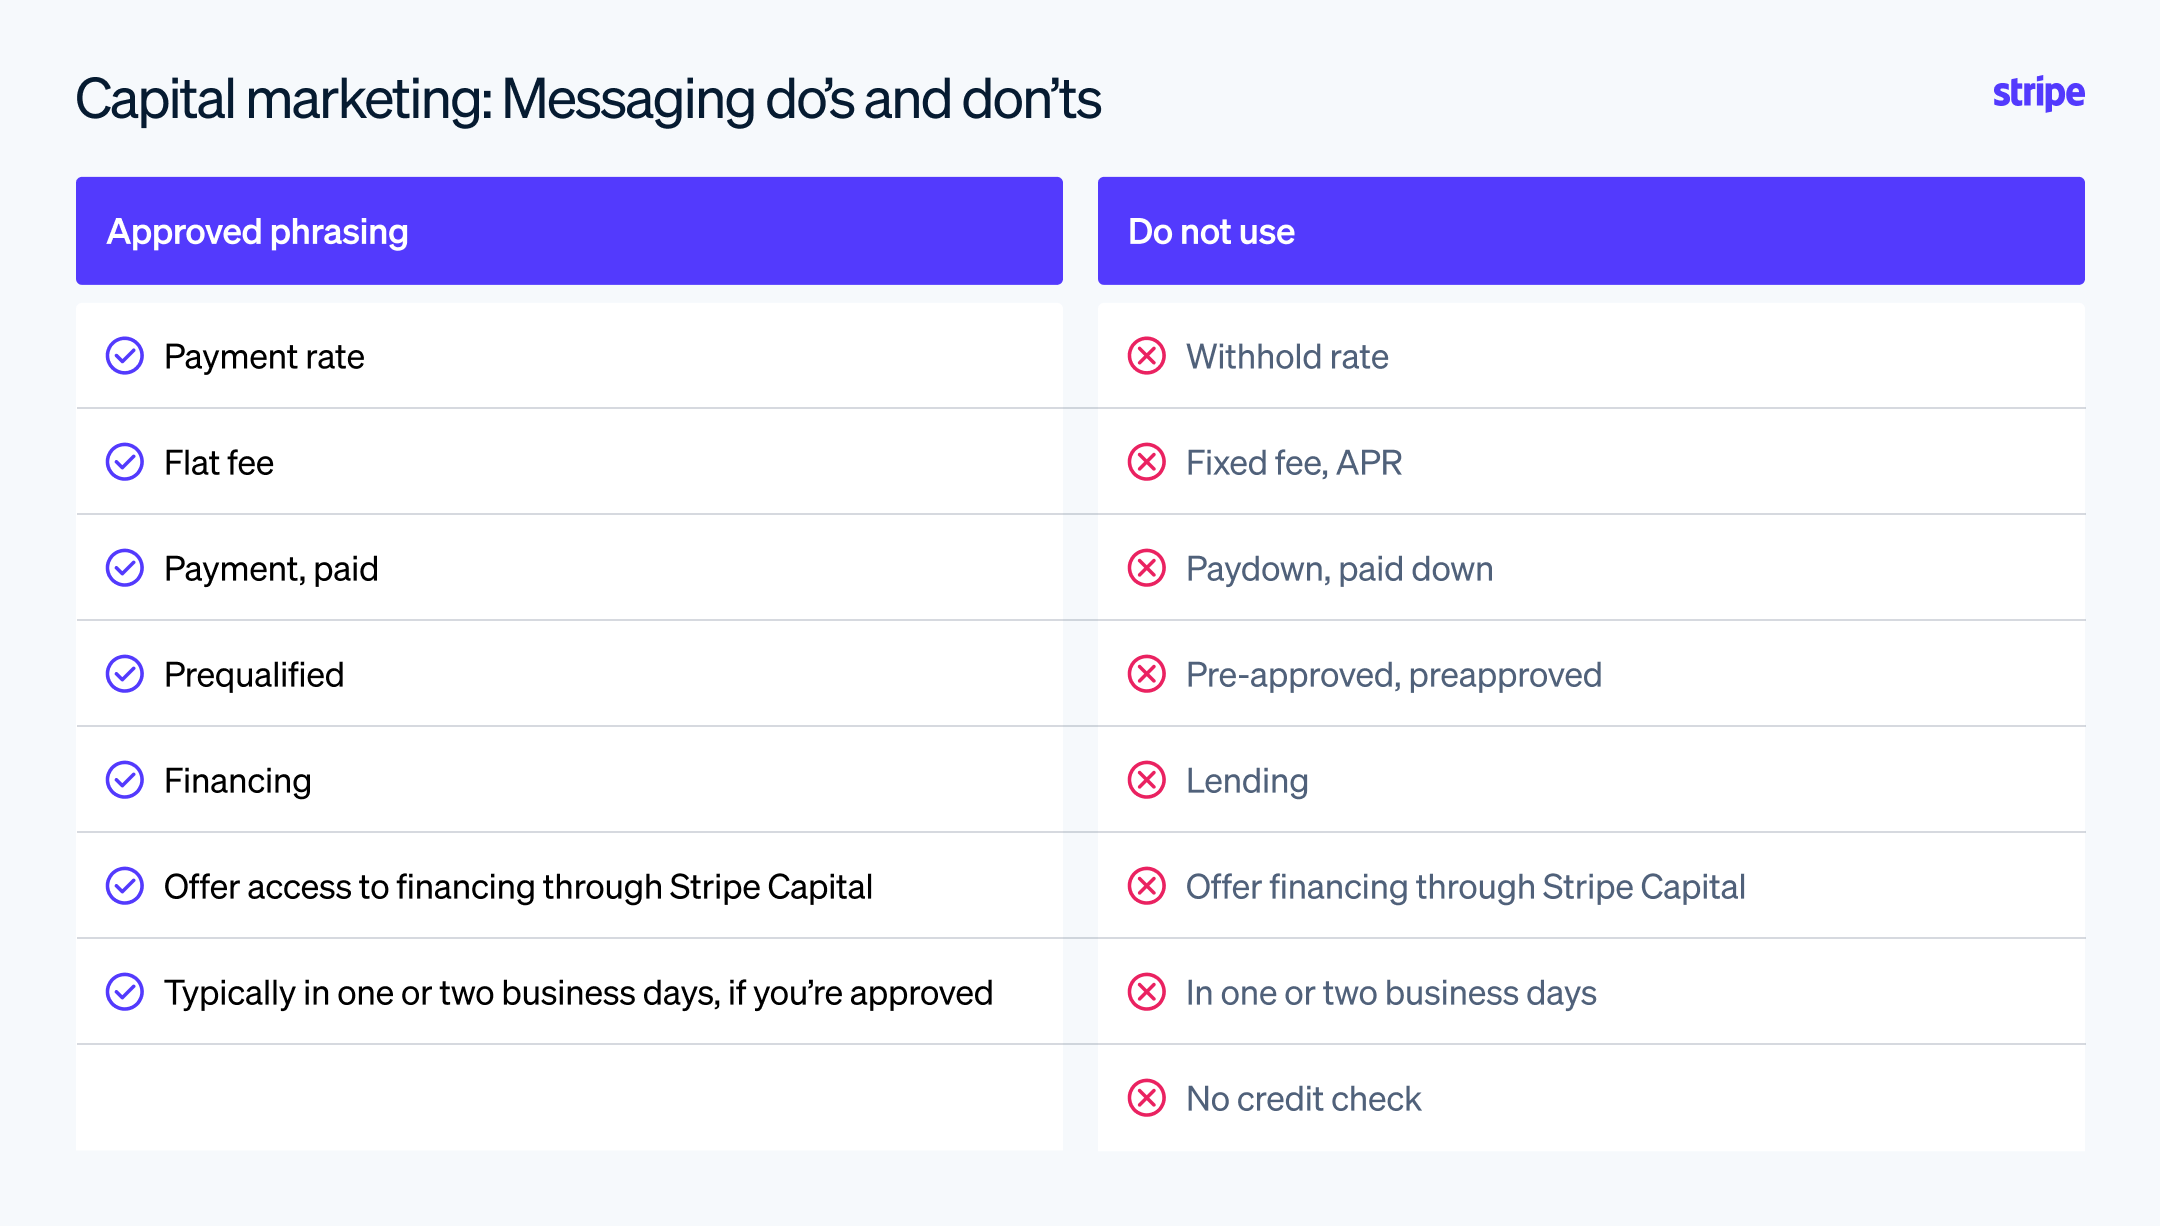The image size is (2160, 1226).
Task: Click the Stripe logo
Action: click(2038, 93)
